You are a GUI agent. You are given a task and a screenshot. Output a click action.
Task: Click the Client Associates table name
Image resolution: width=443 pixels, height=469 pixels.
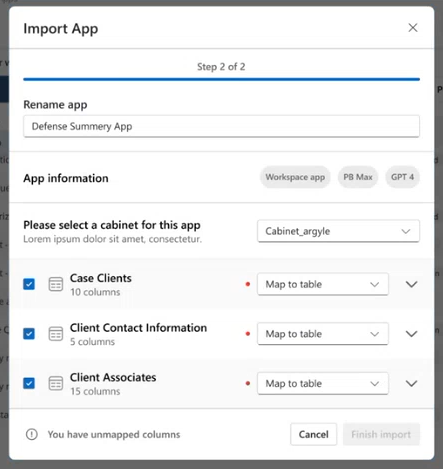click(113, 377)
